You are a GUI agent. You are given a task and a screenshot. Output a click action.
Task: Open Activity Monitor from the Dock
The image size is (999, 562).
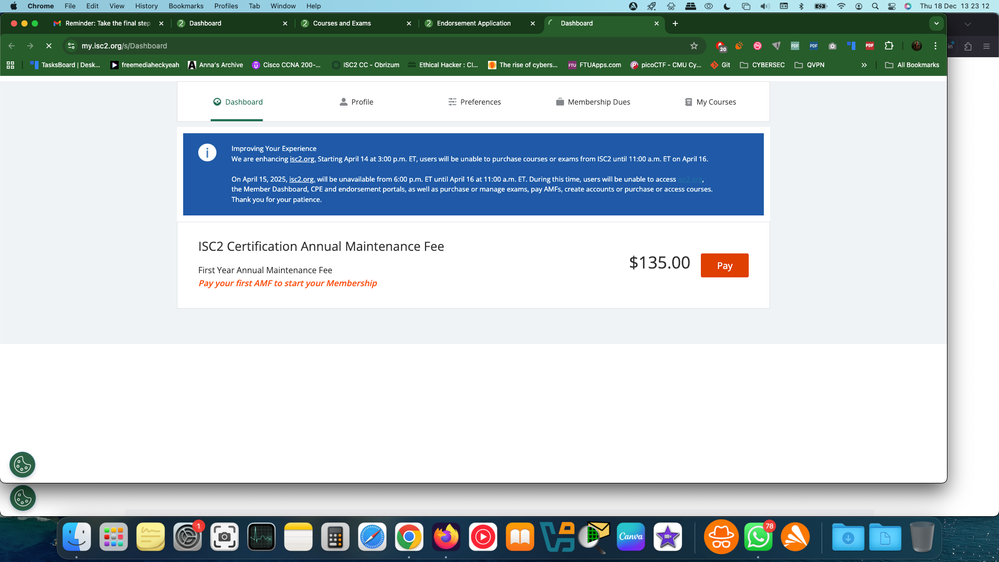261,537
